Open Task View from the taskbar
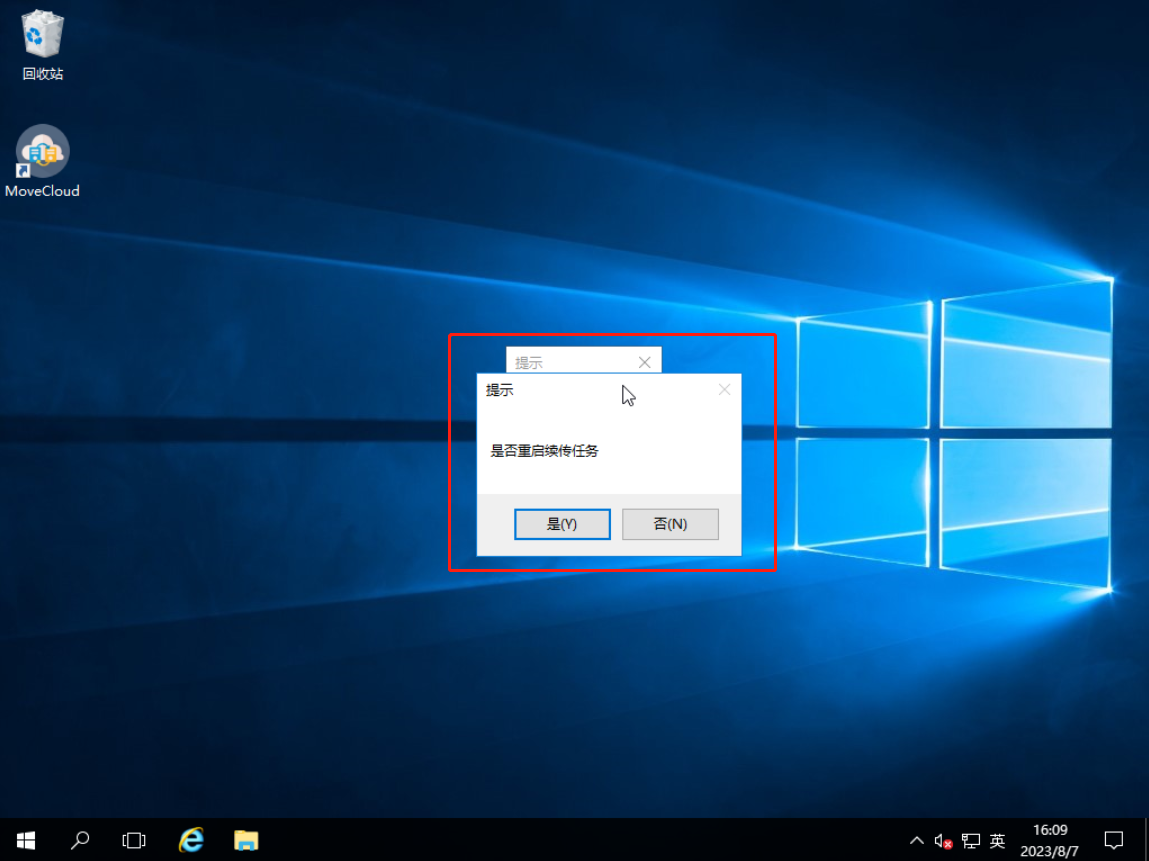1149x861 pixels. click(x=134, y=840)
